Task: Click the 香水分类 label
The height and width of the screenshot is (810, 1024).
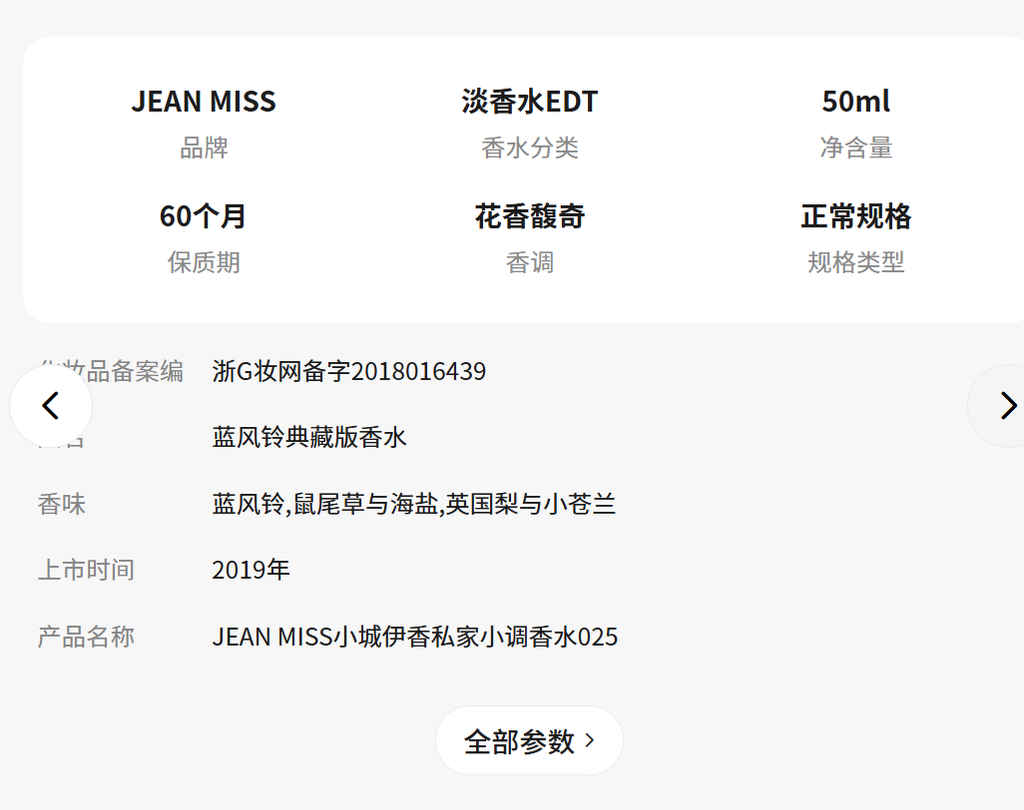Action: 529,148
